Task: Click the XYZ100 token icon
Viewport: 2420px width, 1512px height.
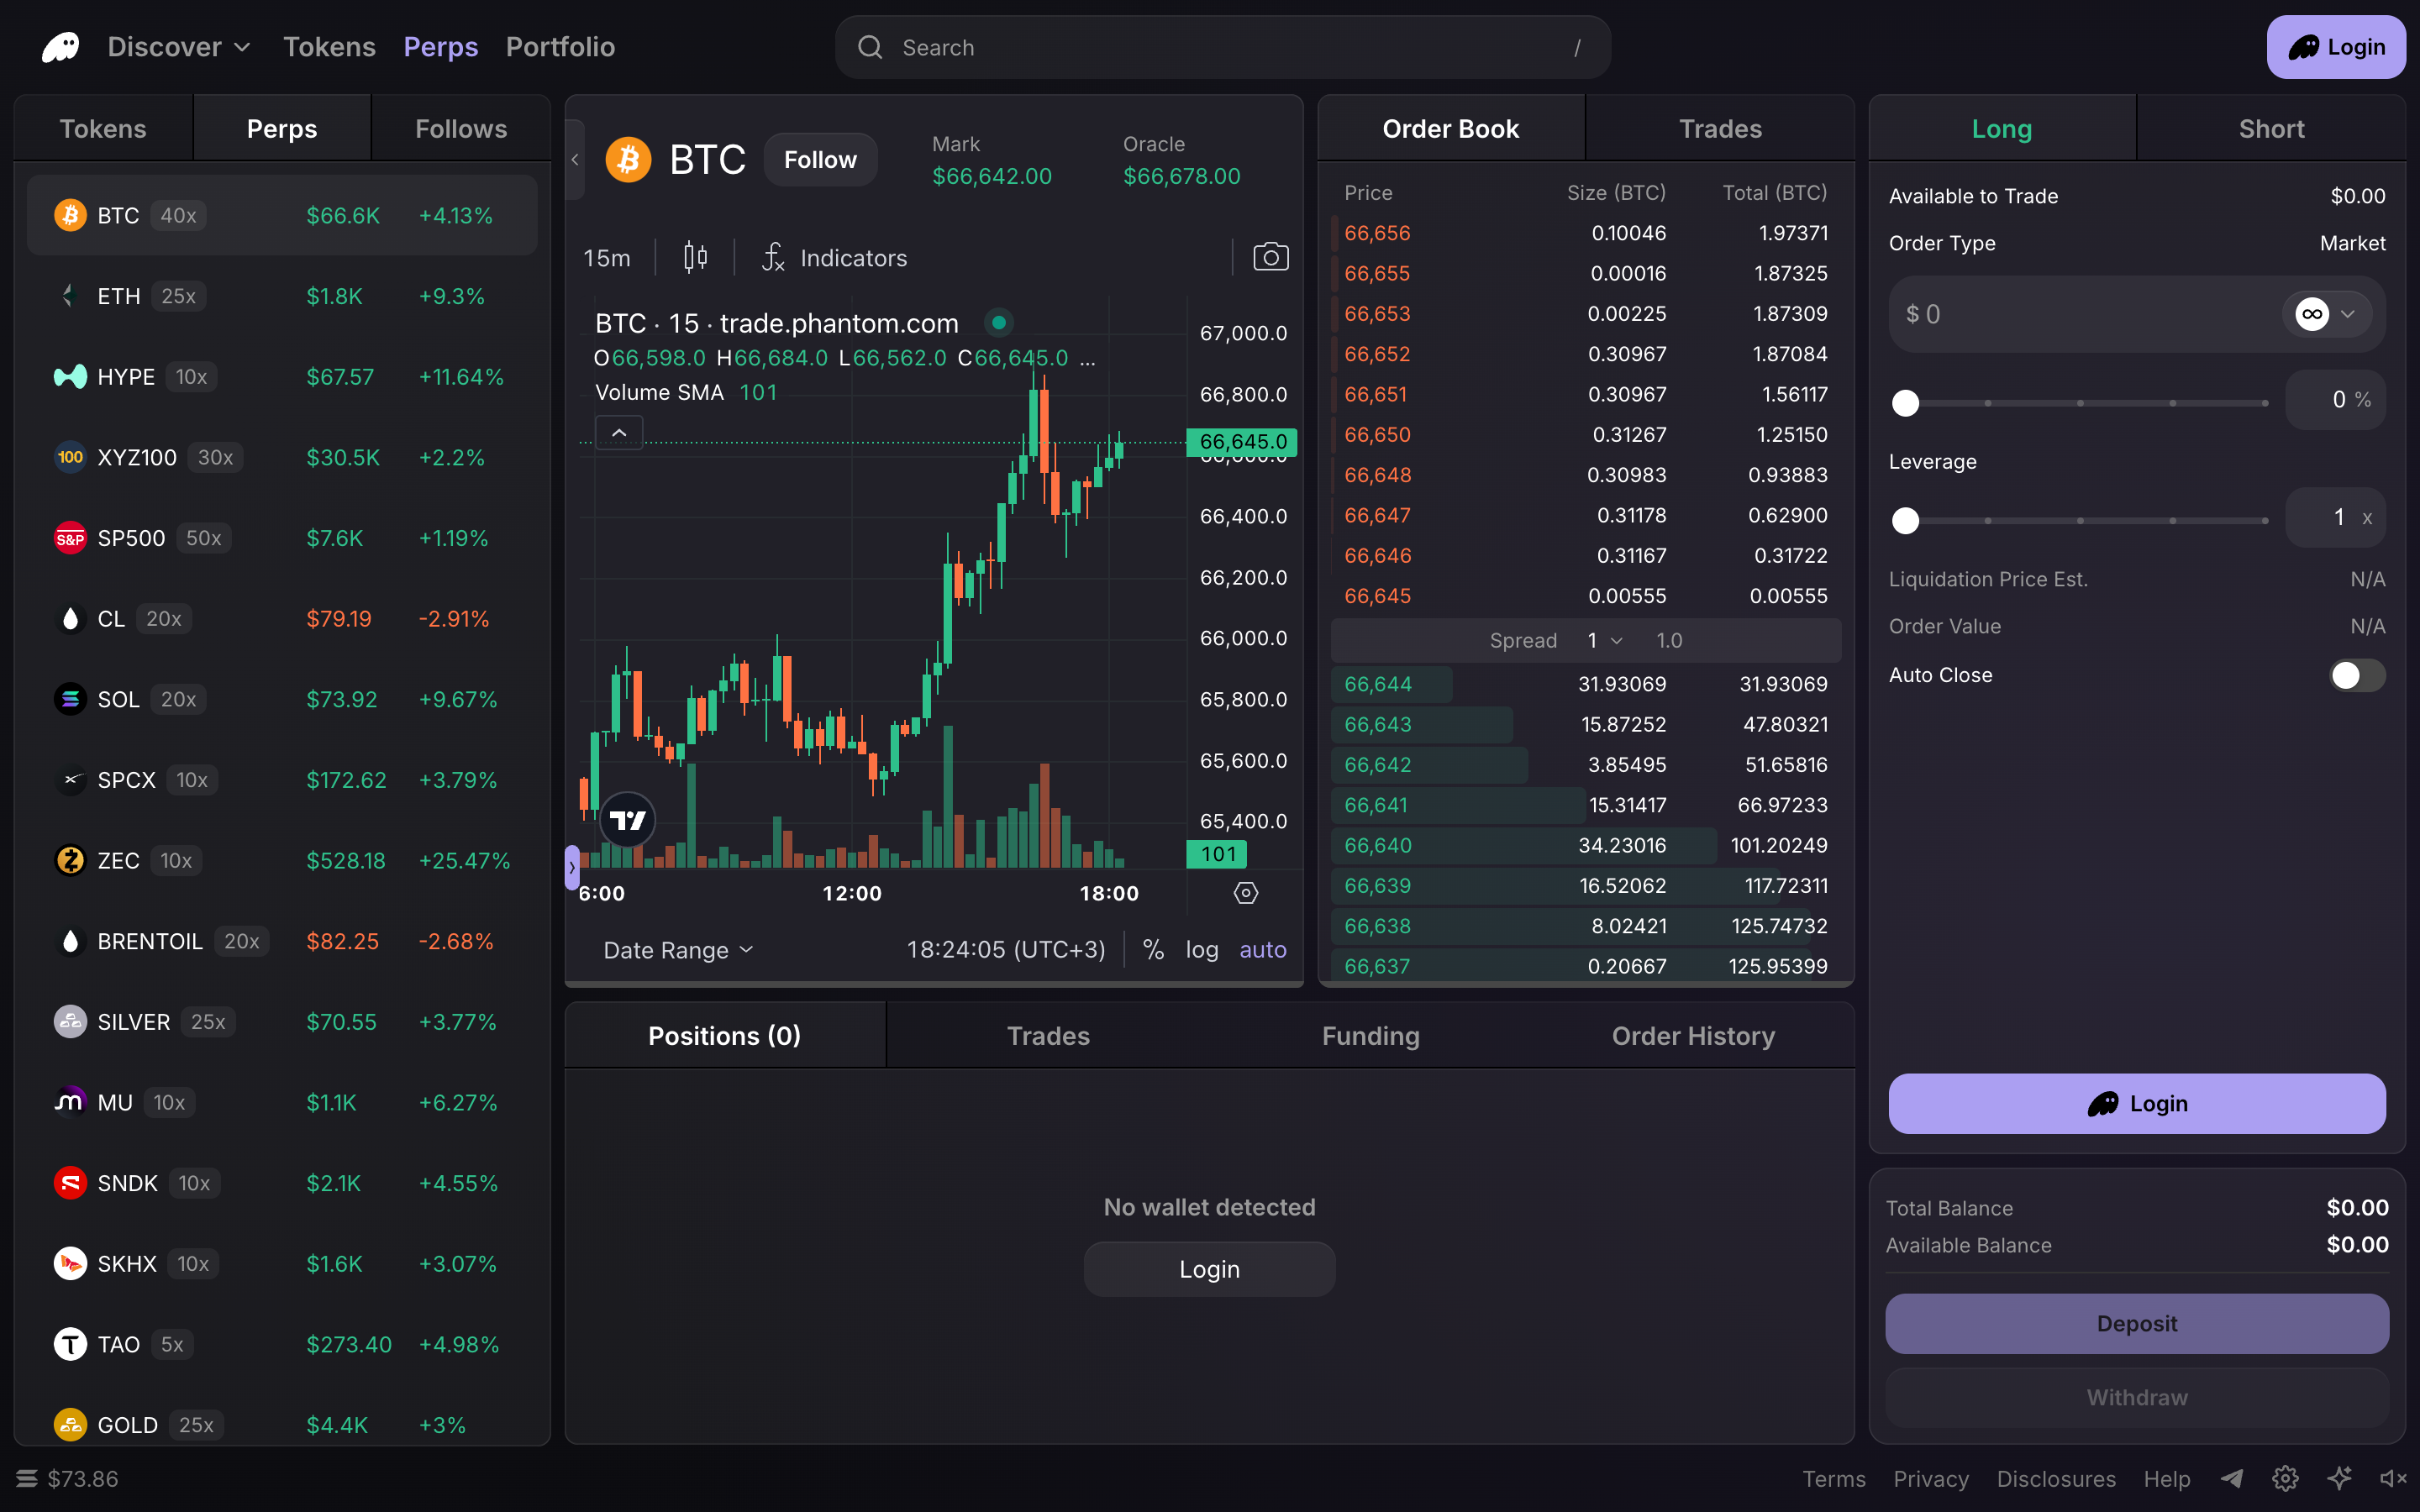Action: (x=70, y=457)
